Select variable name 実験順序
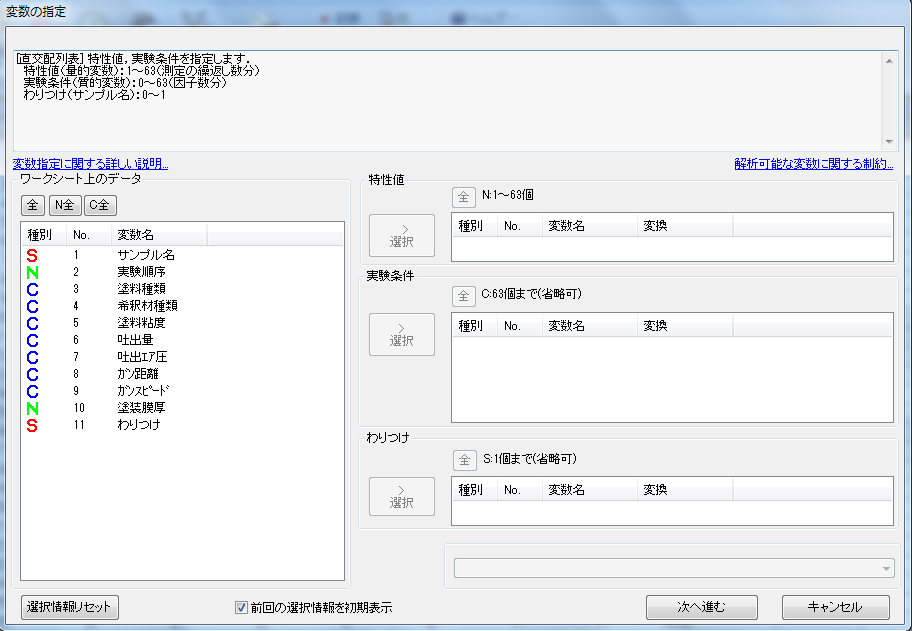The image size is (912, 631). point(141,272)
